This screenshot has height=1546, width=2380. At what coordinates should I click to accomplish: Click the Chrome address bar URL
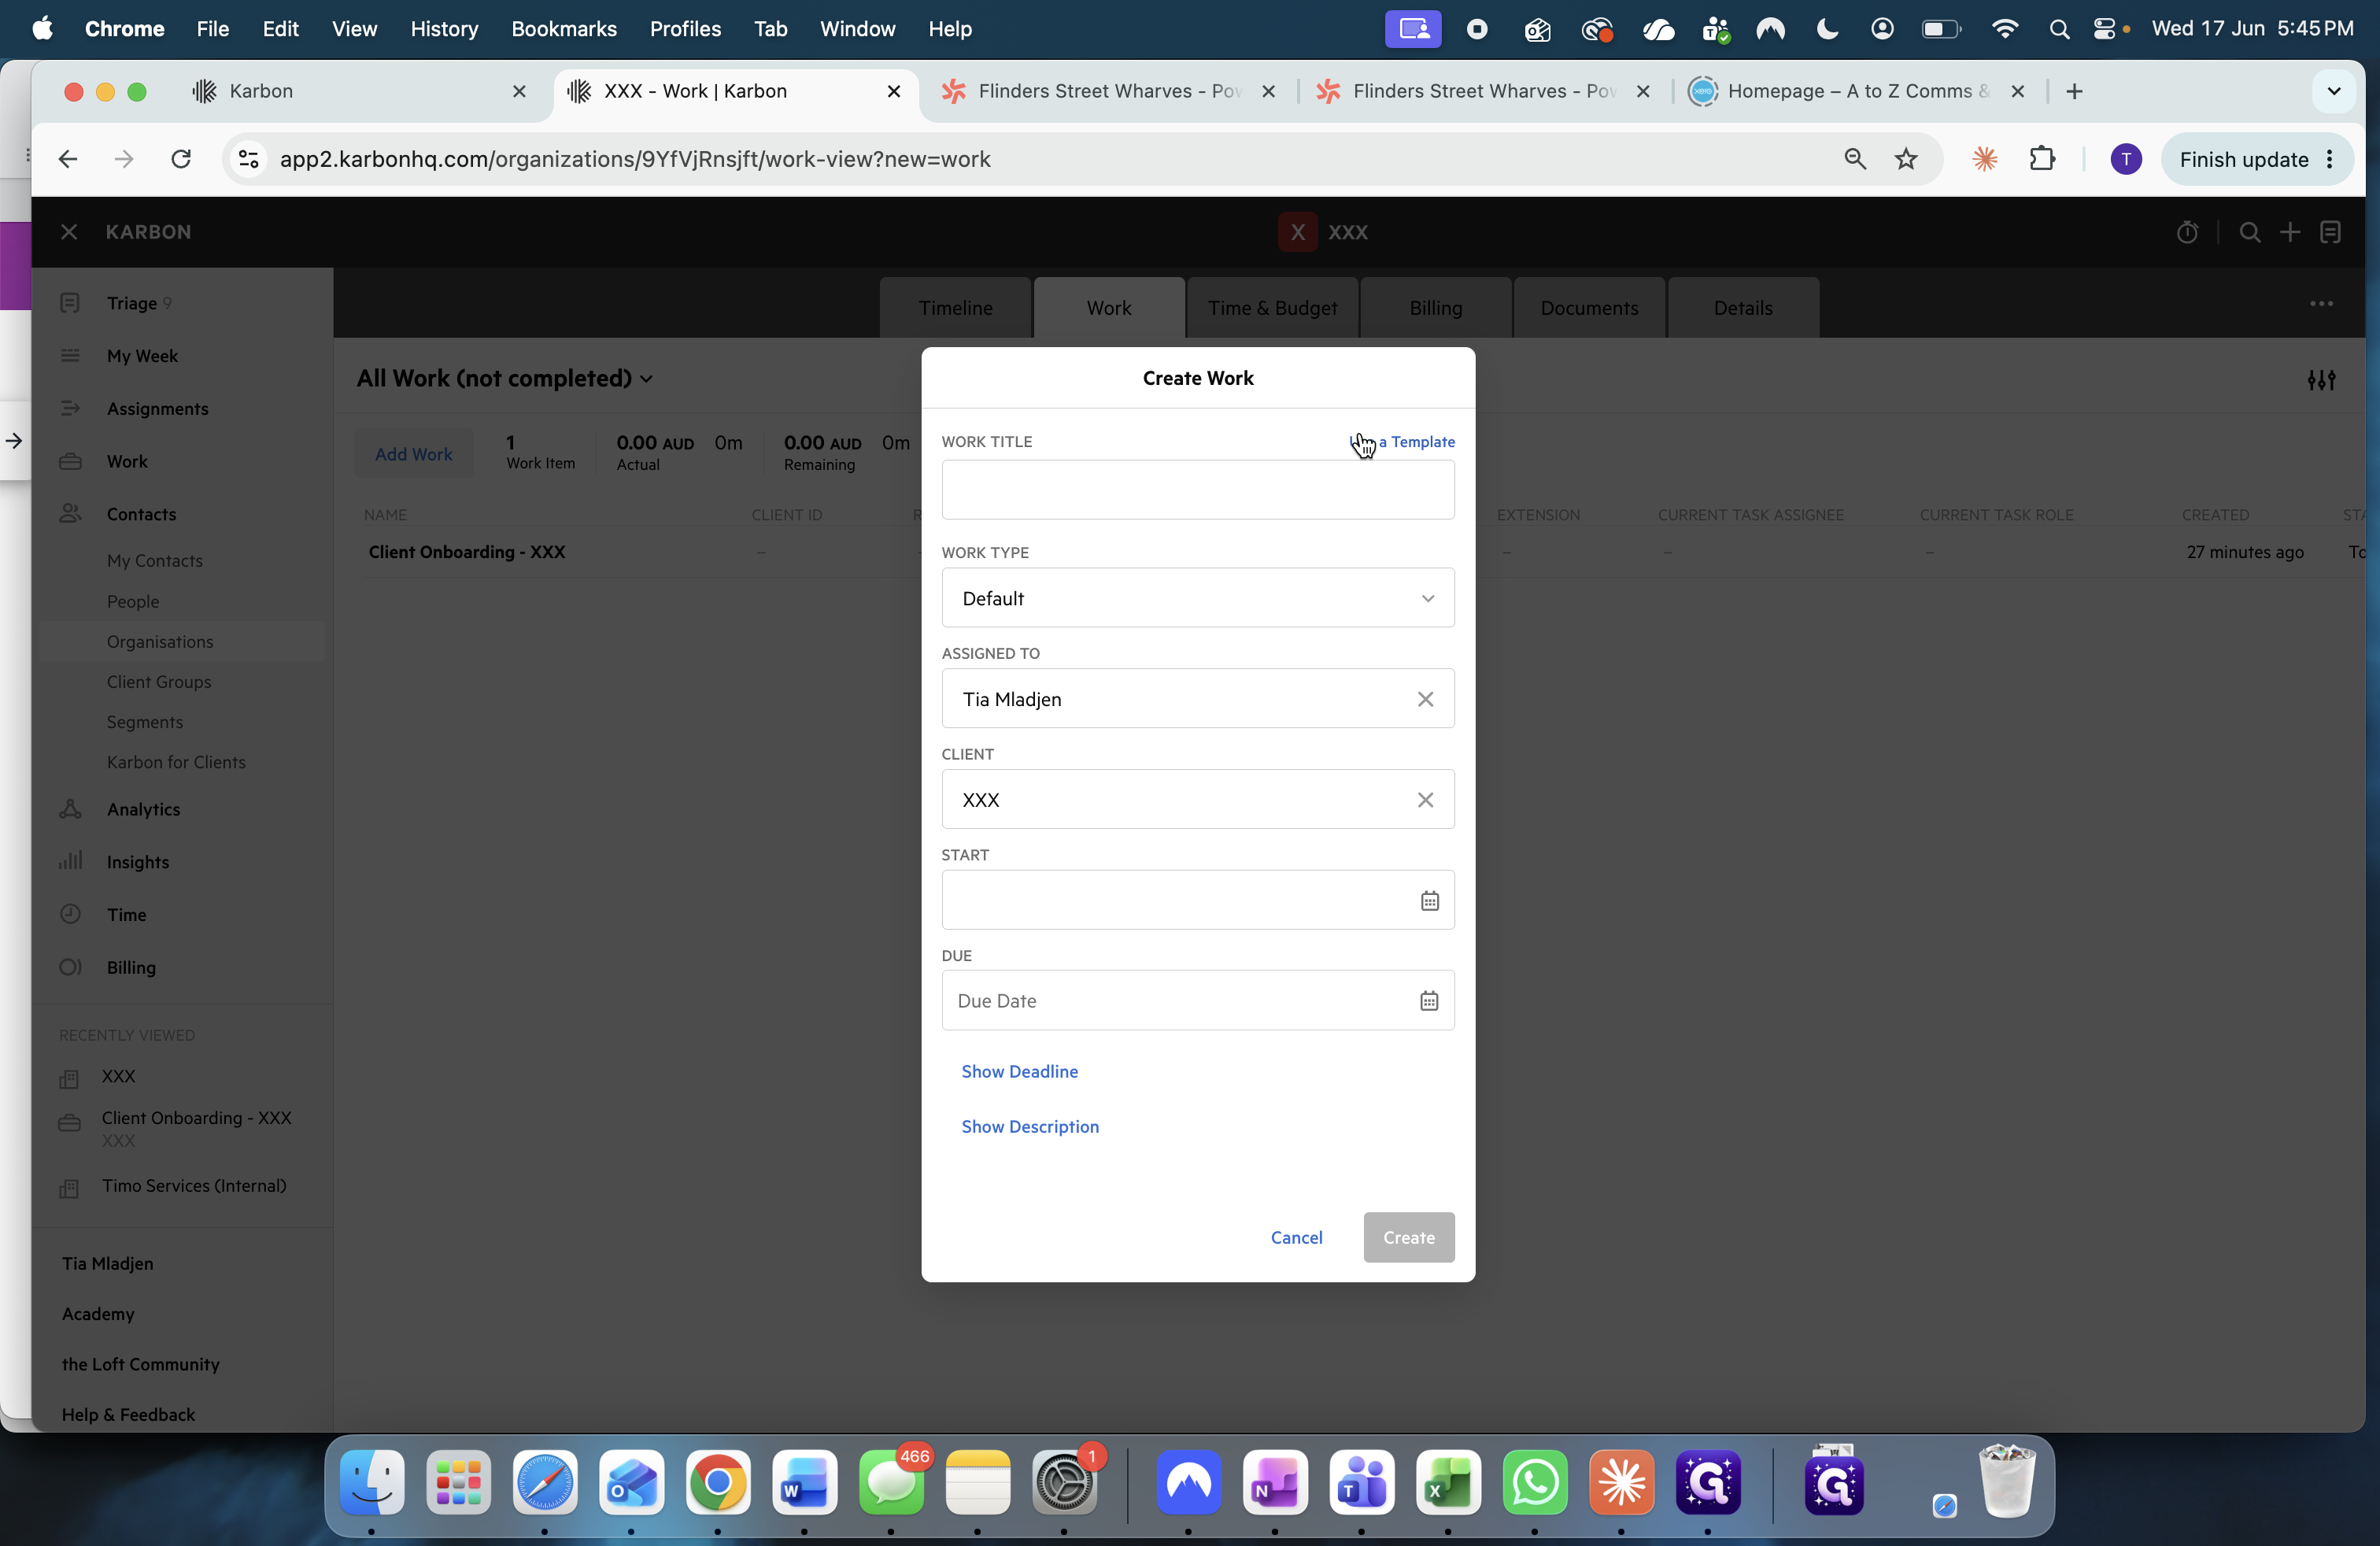pyautogui.click(x=635, y=159)
